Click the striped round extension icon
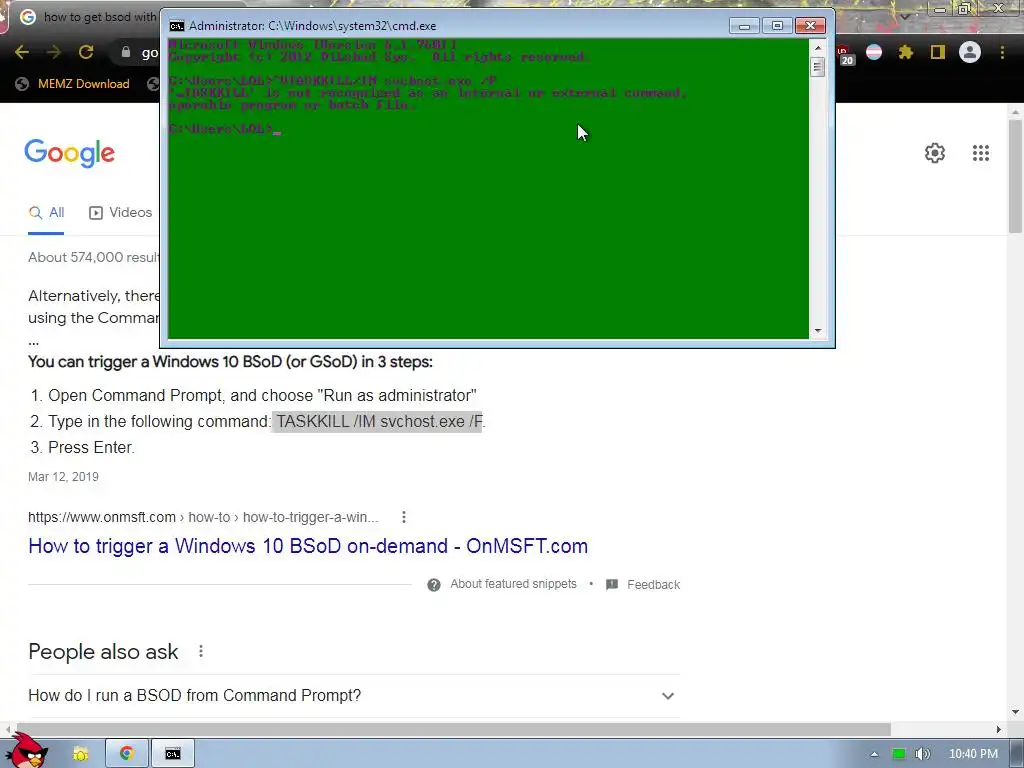This screenshot has width=1024, height=768. pyautogui.click(x=874, y=52)
